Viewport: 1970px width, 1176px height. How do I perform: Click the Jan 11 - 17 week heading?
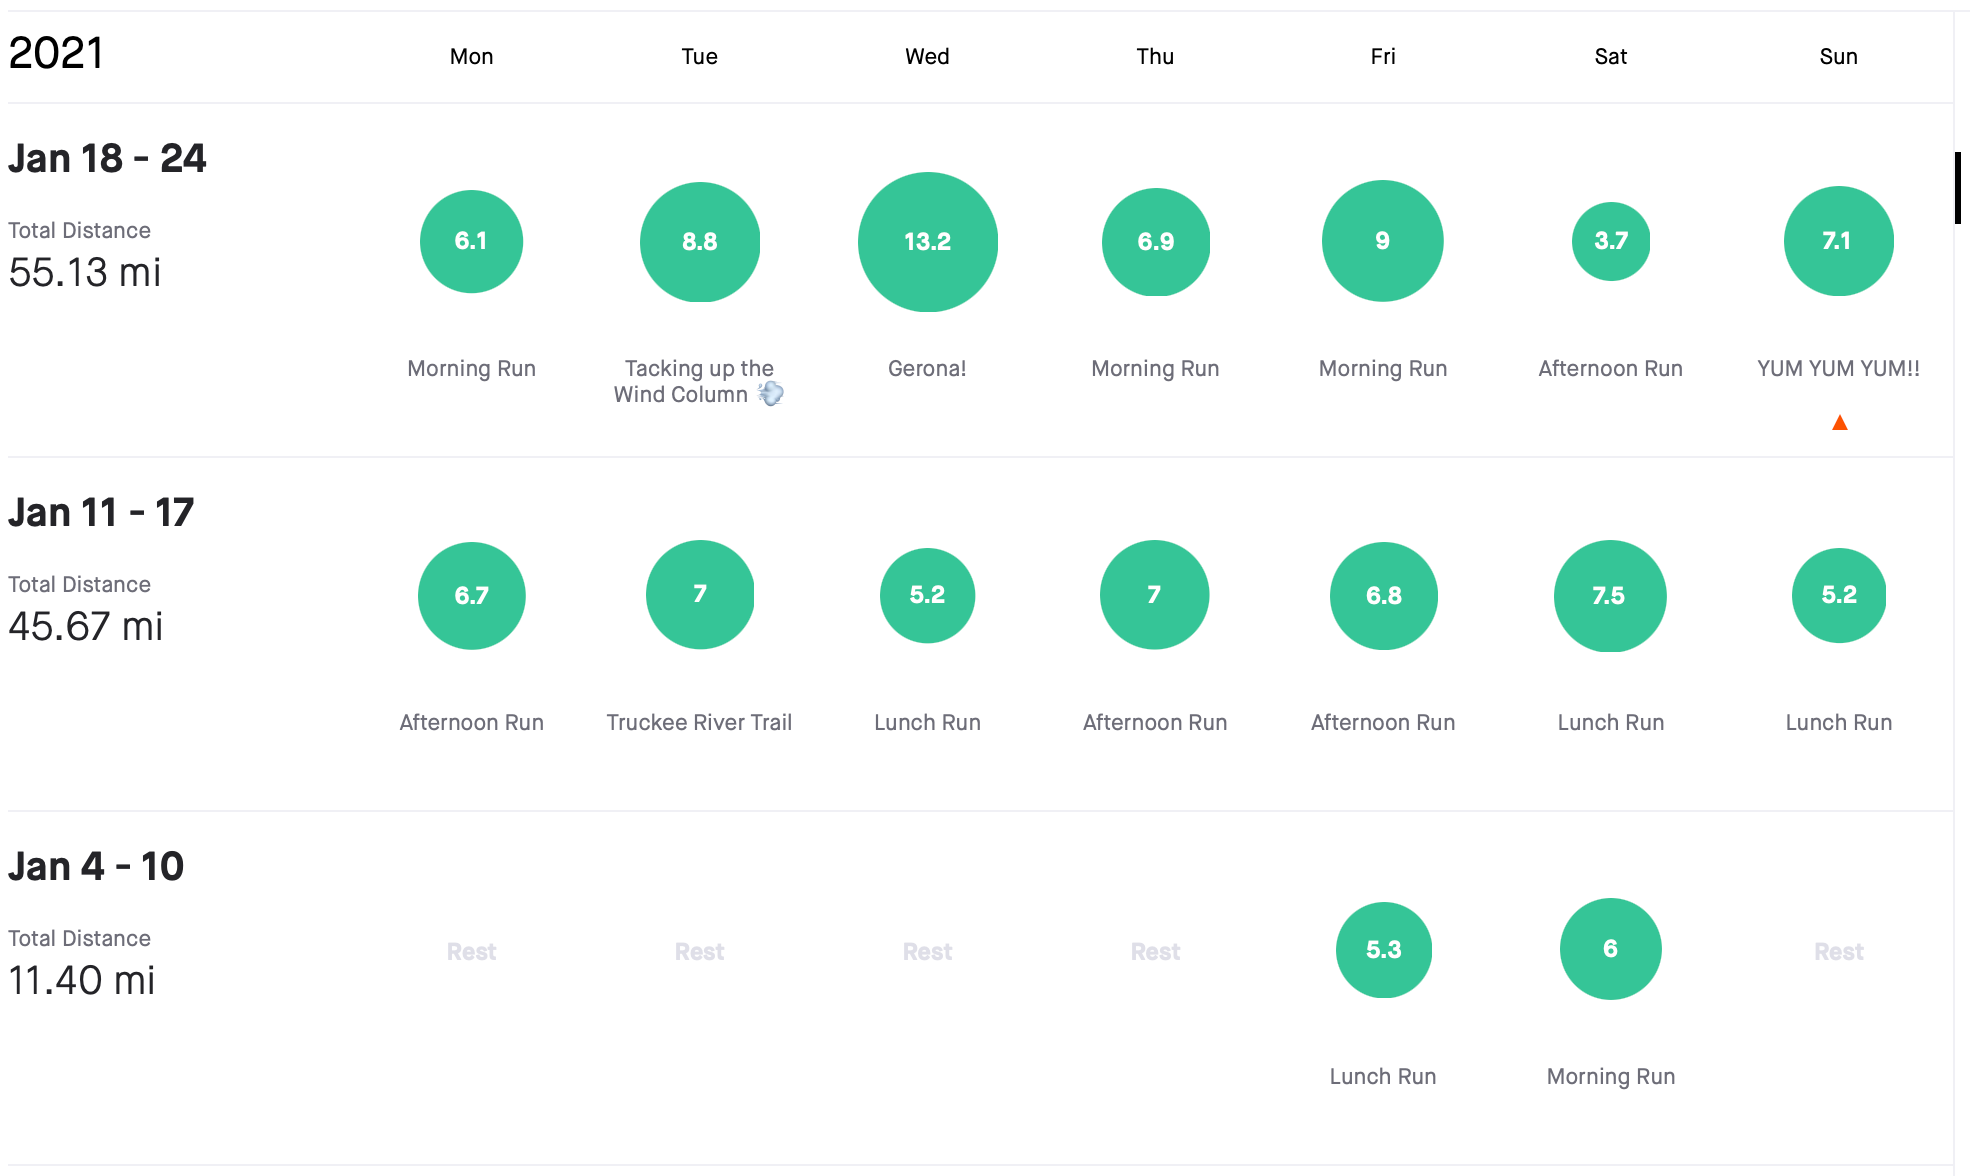pos(101,512)
